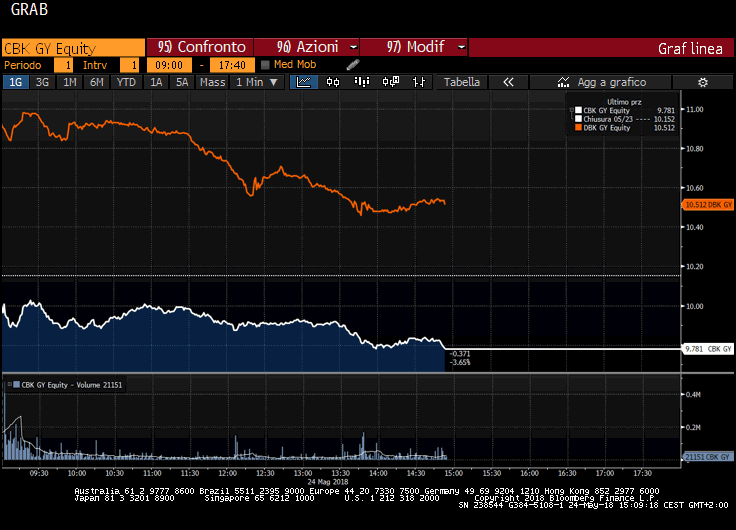Click the CBK GY Equity ticker field
Viewport: 736px width, 530px height.
(x=72, y=47)
